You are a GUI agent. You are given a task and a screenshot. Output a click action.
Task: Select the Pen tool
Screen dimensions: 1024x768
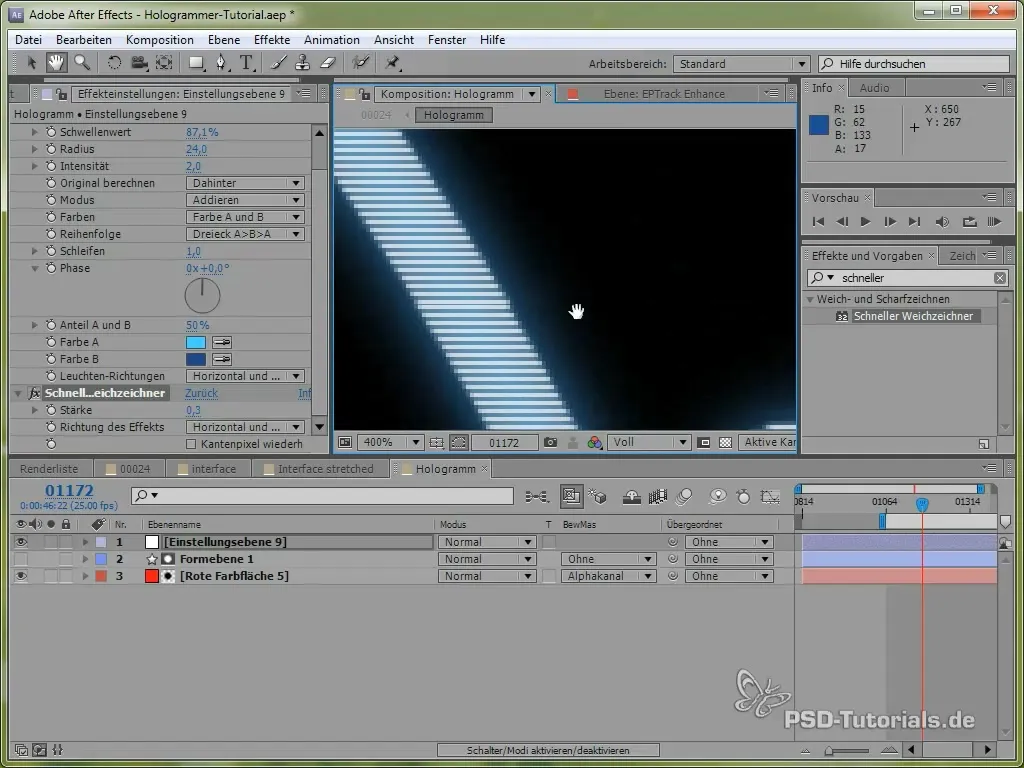point(222,63)
